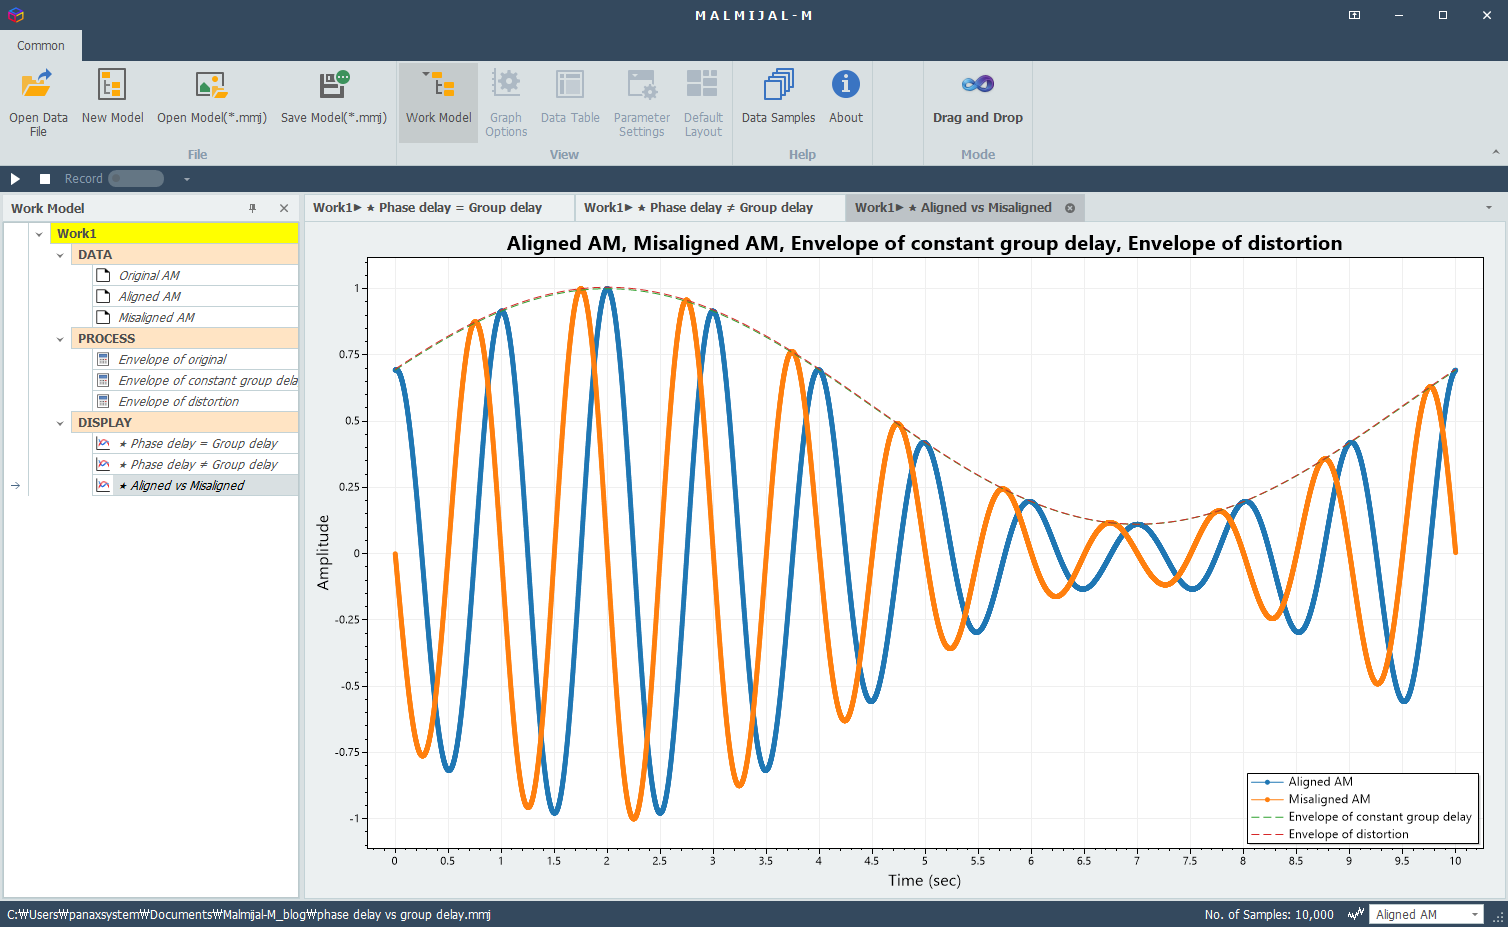Click the Original AM document icon
This screenshot has width=1508, height=927.
tap(103, 275)
